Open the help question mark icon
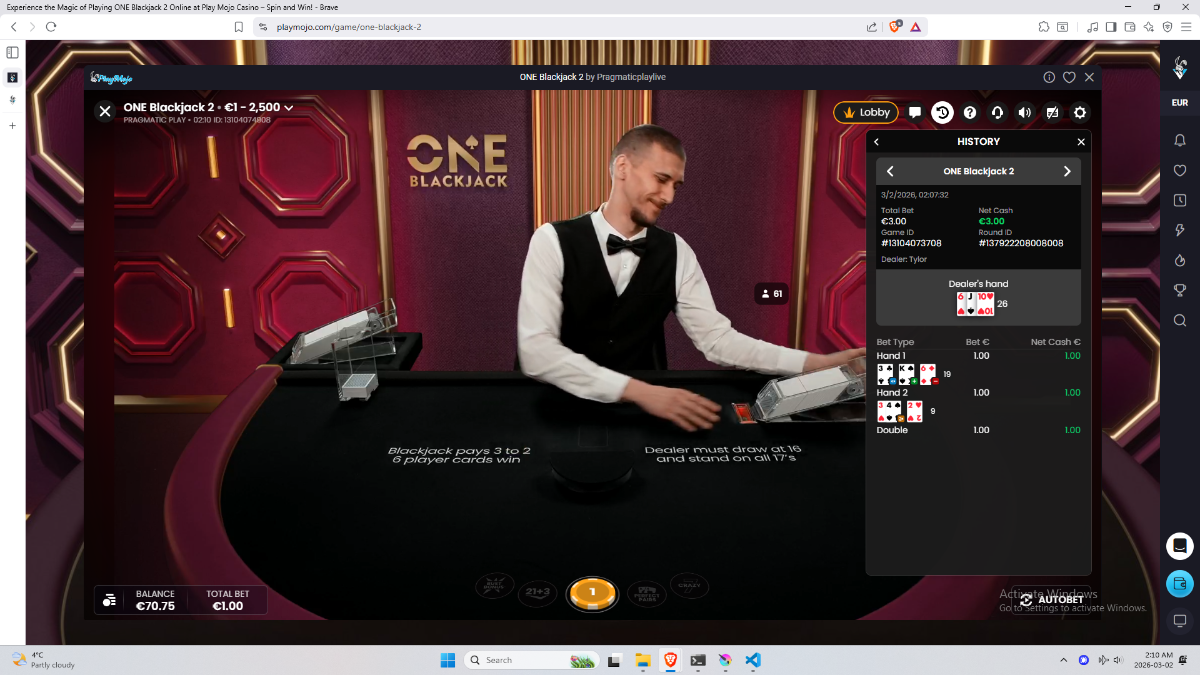This screenshot has height=675, width=1200. point(969,113)
